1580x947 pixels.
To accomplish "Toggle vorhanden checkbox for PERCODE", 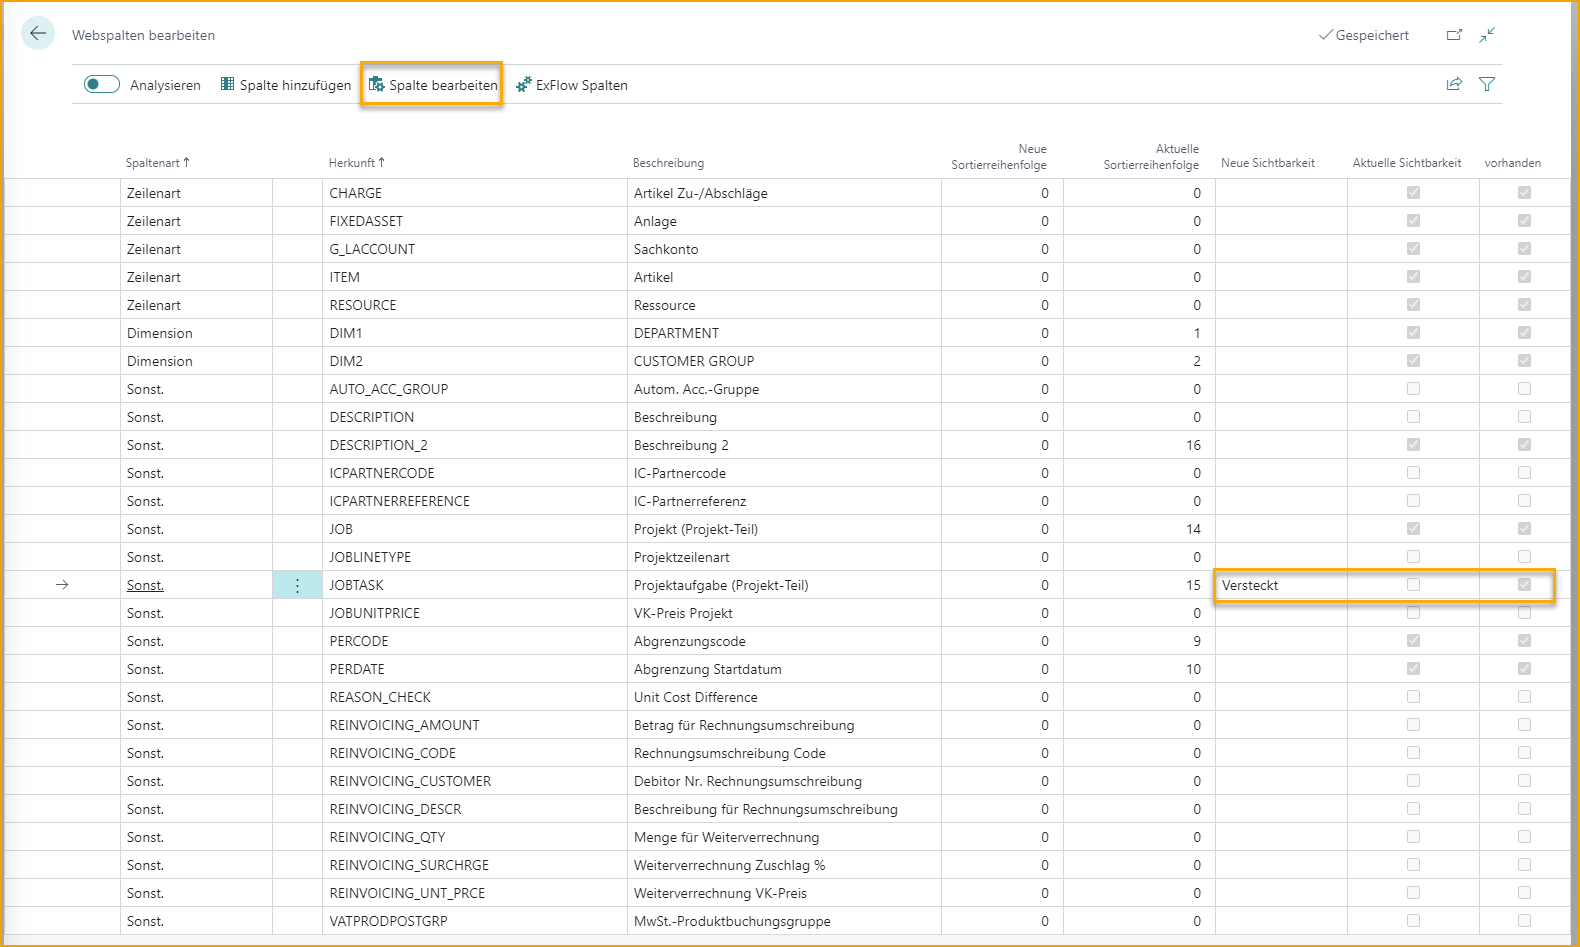I will [1524, 640].
